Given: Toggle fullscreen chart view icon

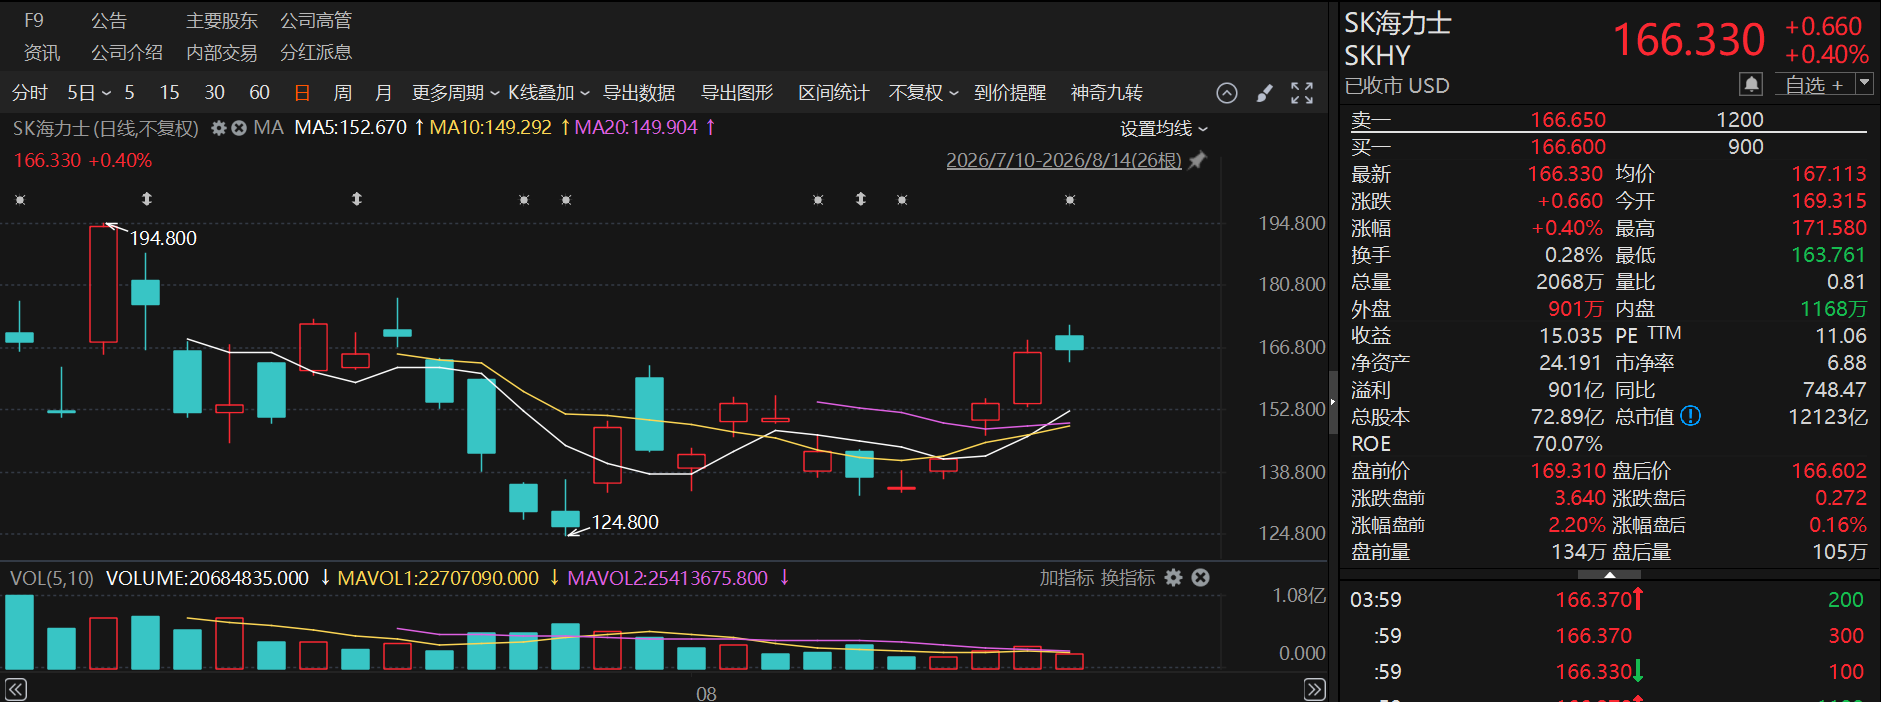Looking at the screenshot, I should pos(1302,93).
